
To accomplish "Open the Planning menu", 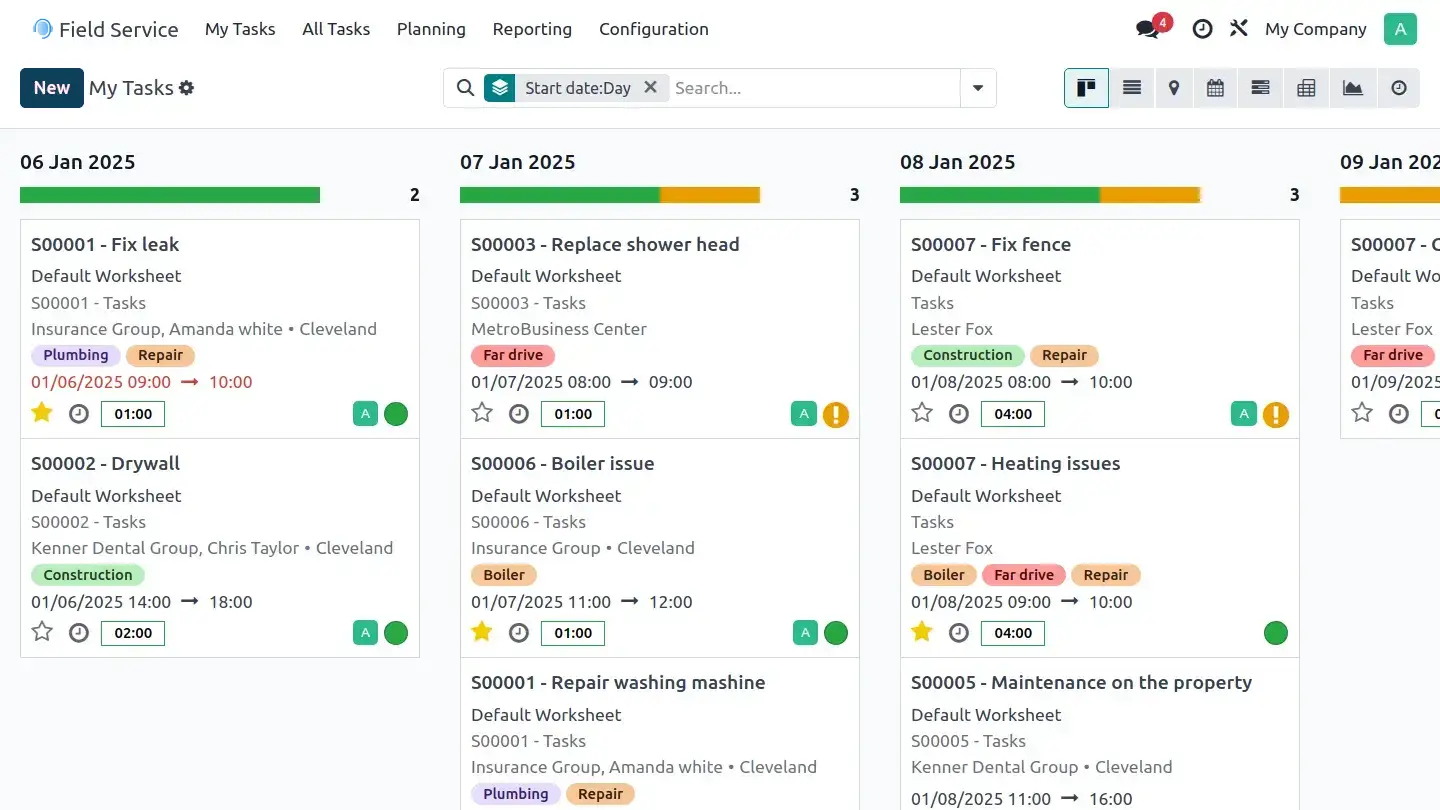I will [x=431, y=29].
